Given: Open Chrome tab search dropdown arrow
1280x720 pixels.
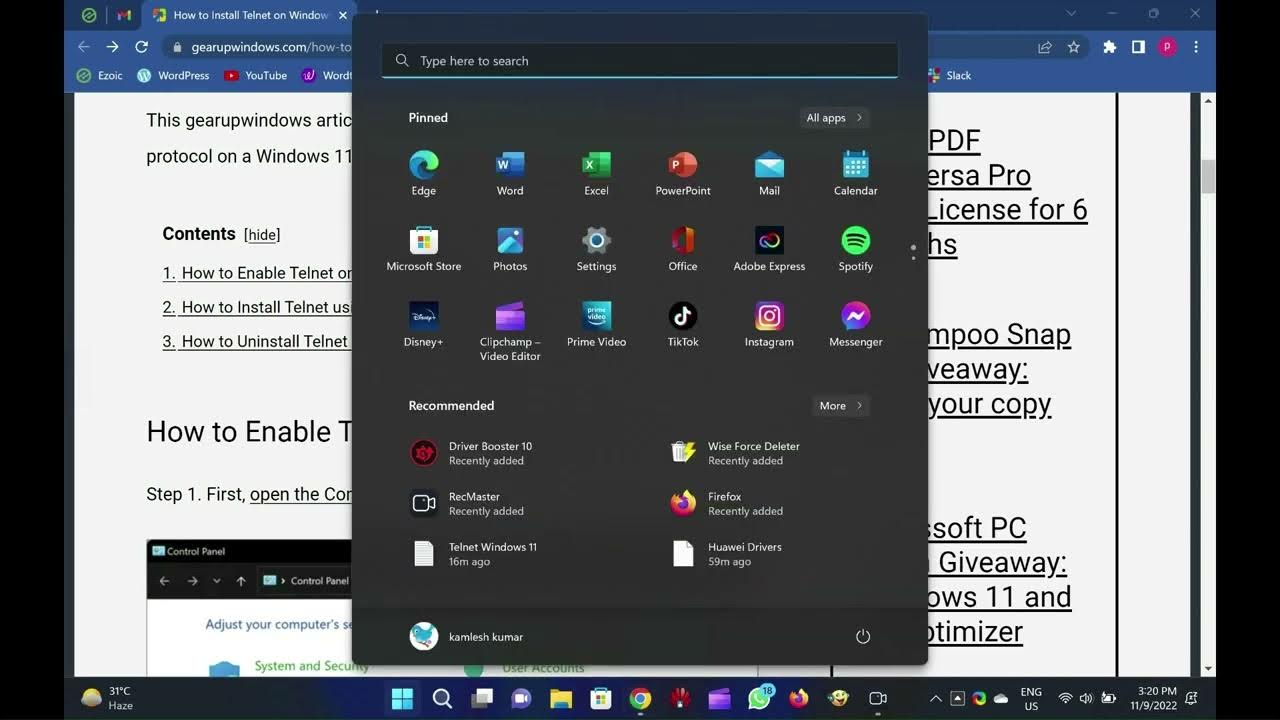Looking at the screenshot, I should (x=1071, y=14).
